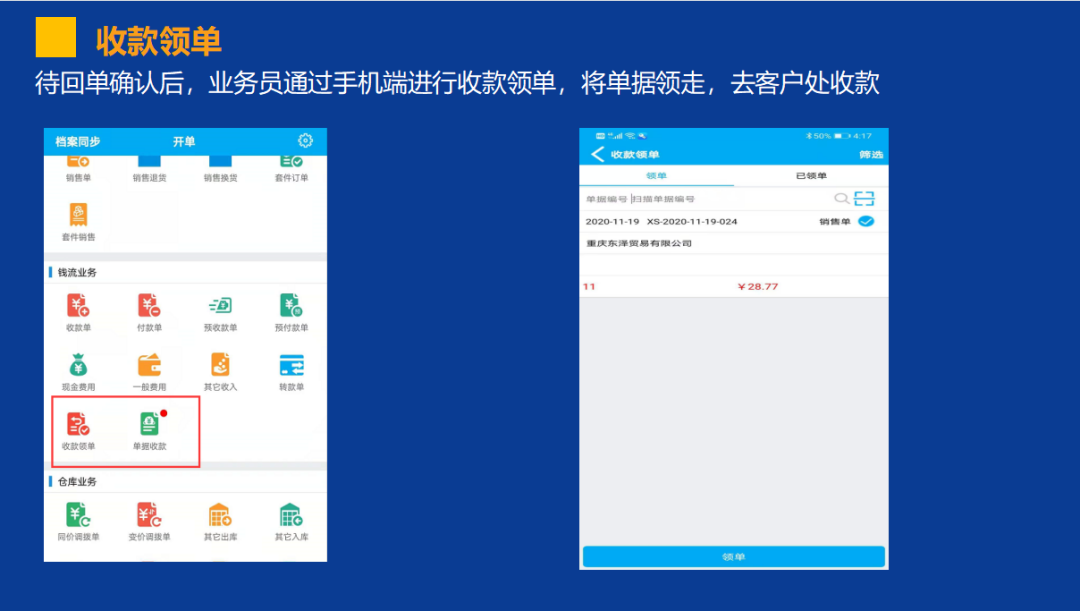
Task: Open 现金费用 money bag icon
Action: click(x=78, y=365)
